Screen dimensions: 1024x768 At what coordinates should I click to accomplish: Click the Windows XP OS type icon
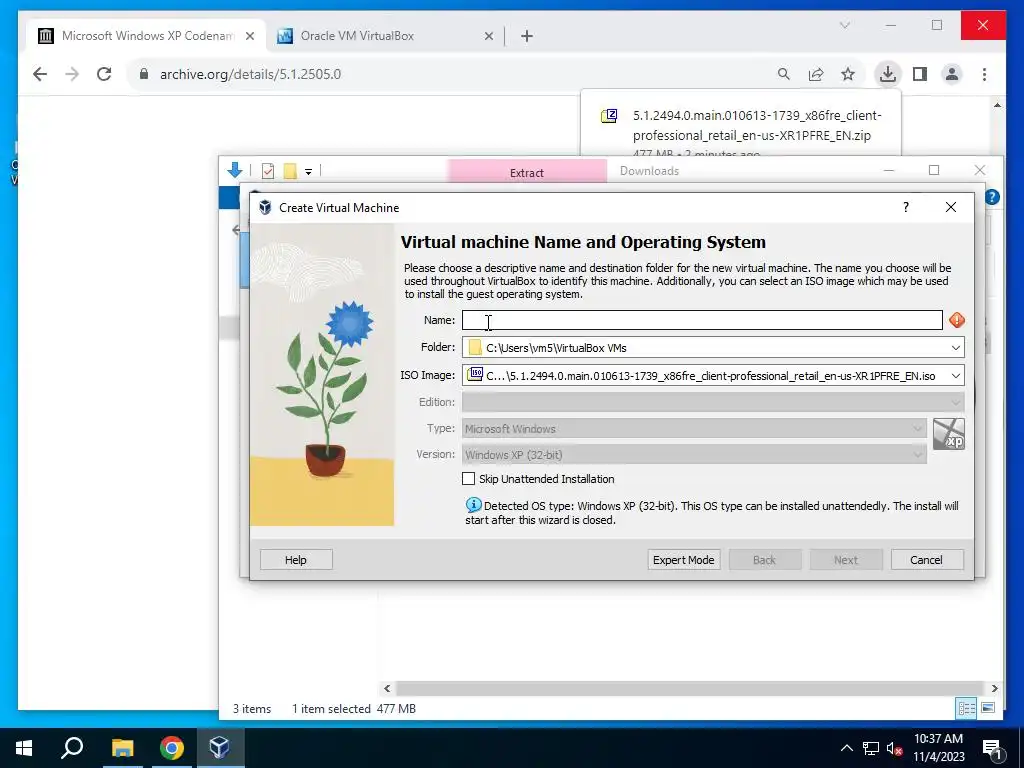tap(948, 434)
